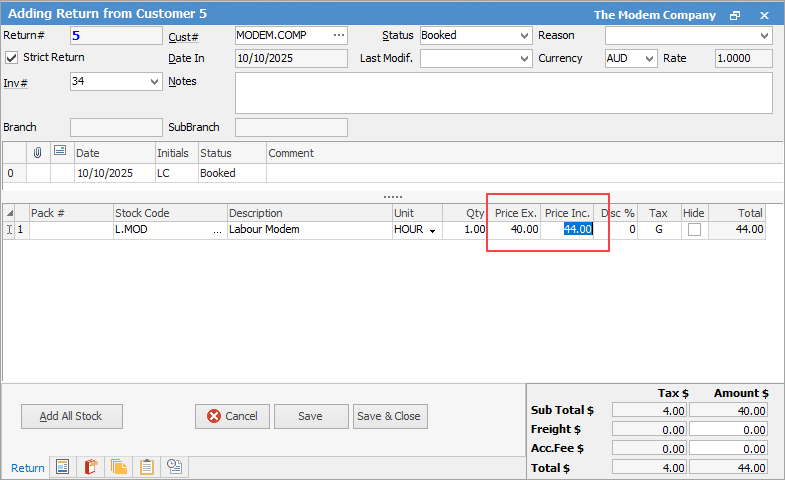
Task: Click the note card column icon
Action: coord(60,152)
